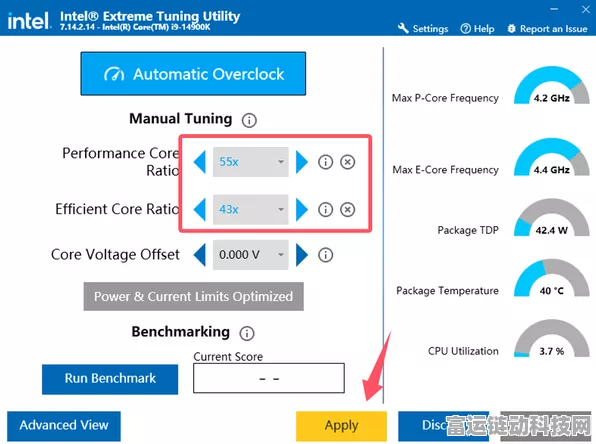Click Report an Issue
The width and height of the screenshot is (596, 444).
click(x=547, y=29)
